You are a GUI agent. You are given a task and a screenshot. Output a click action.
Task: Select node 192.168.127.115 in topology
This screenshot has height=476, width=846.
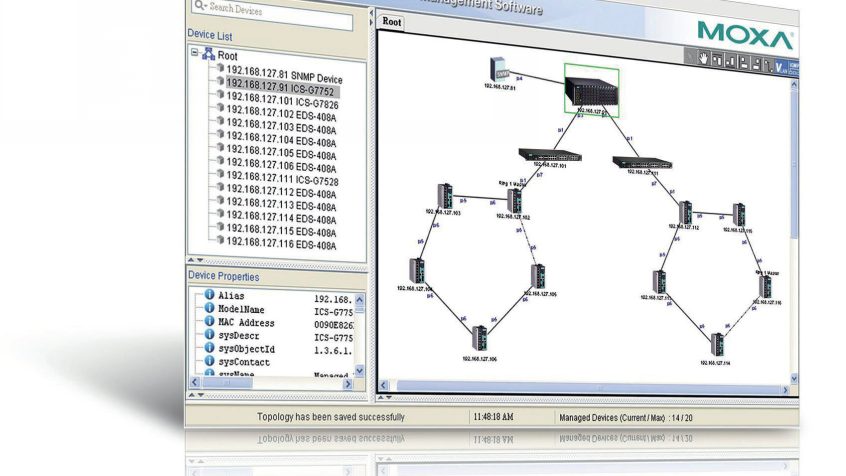[x=739, y=215]
